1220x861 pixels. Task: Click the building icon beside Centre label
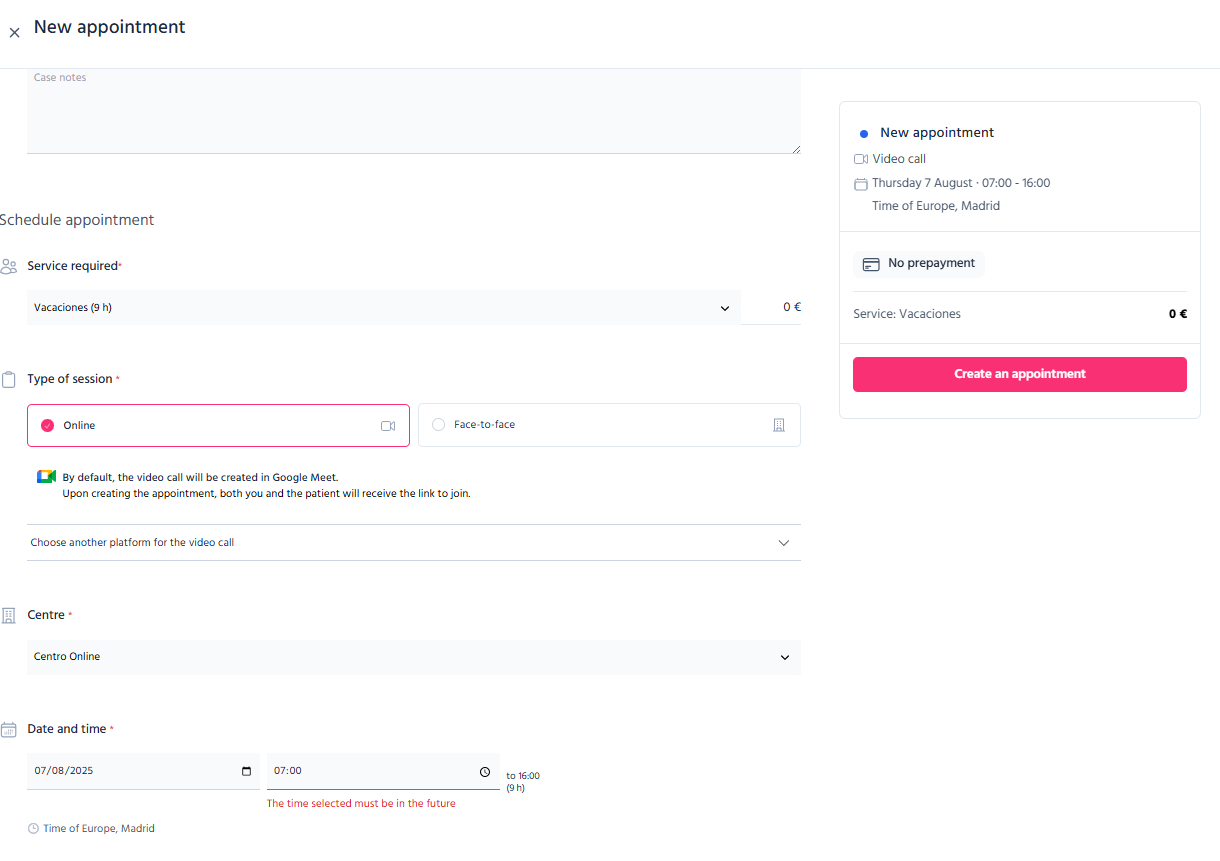(9, 616)
